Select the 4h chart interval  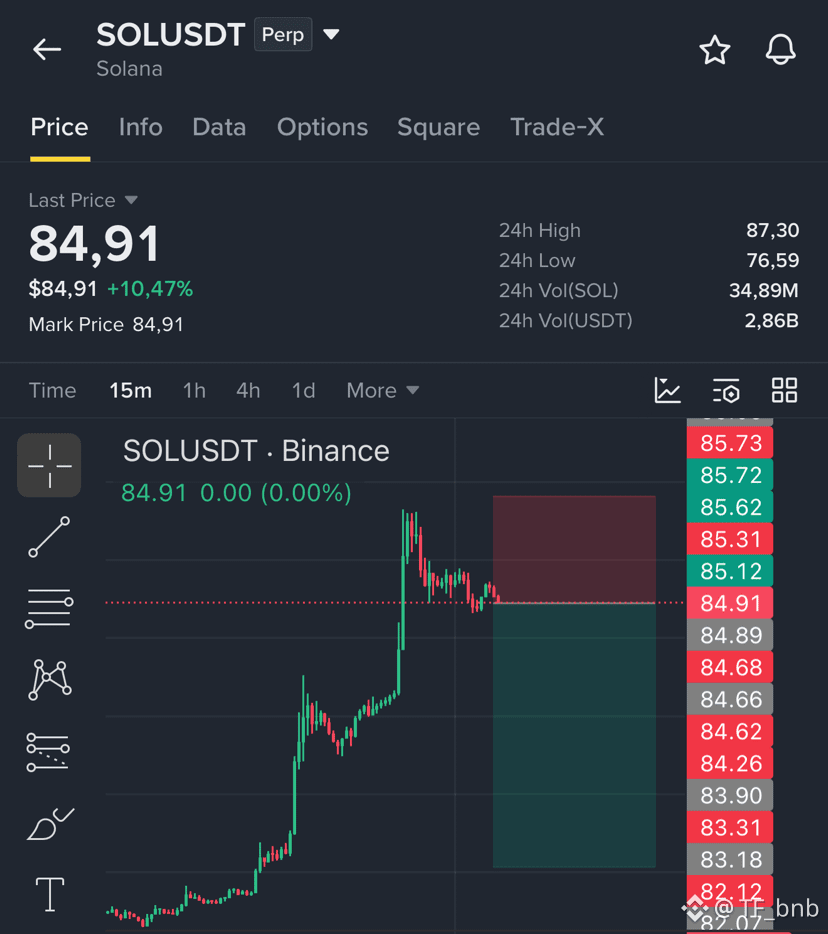point(248,391)
